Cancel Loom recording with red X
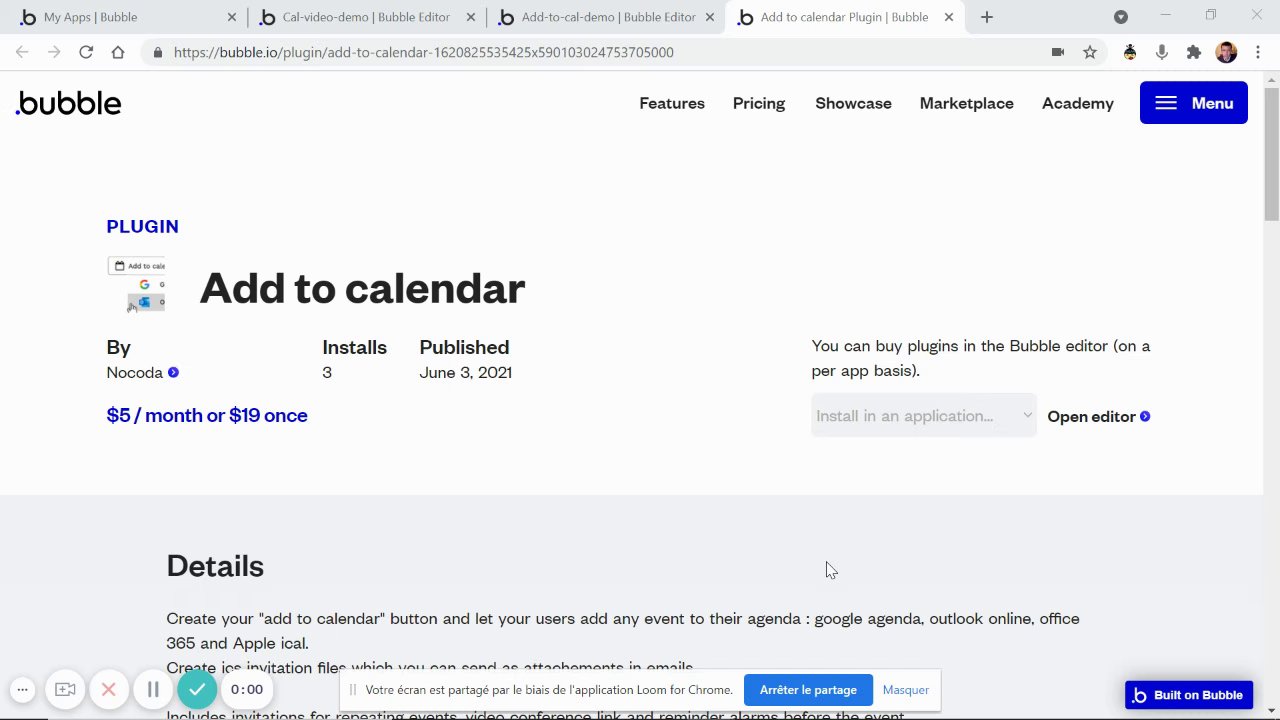This screenshot has width=1280, height=720. click(109, 689)
